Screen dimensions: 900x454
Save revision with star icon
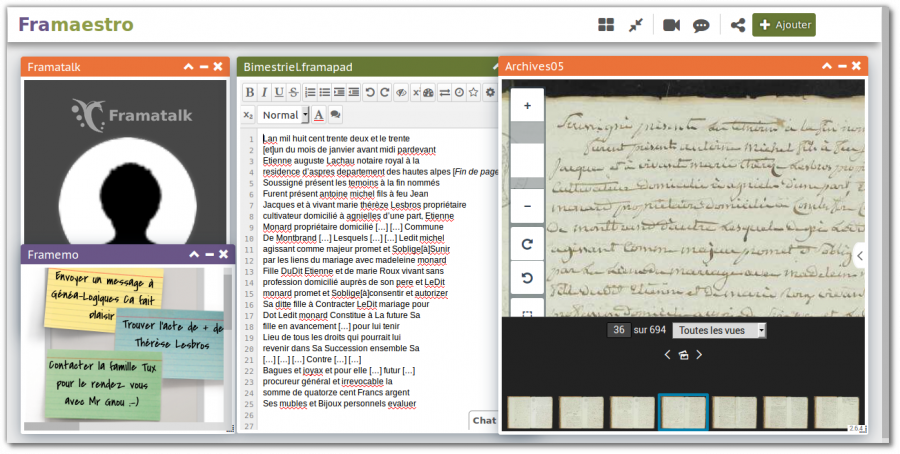[x=473, y=92]
